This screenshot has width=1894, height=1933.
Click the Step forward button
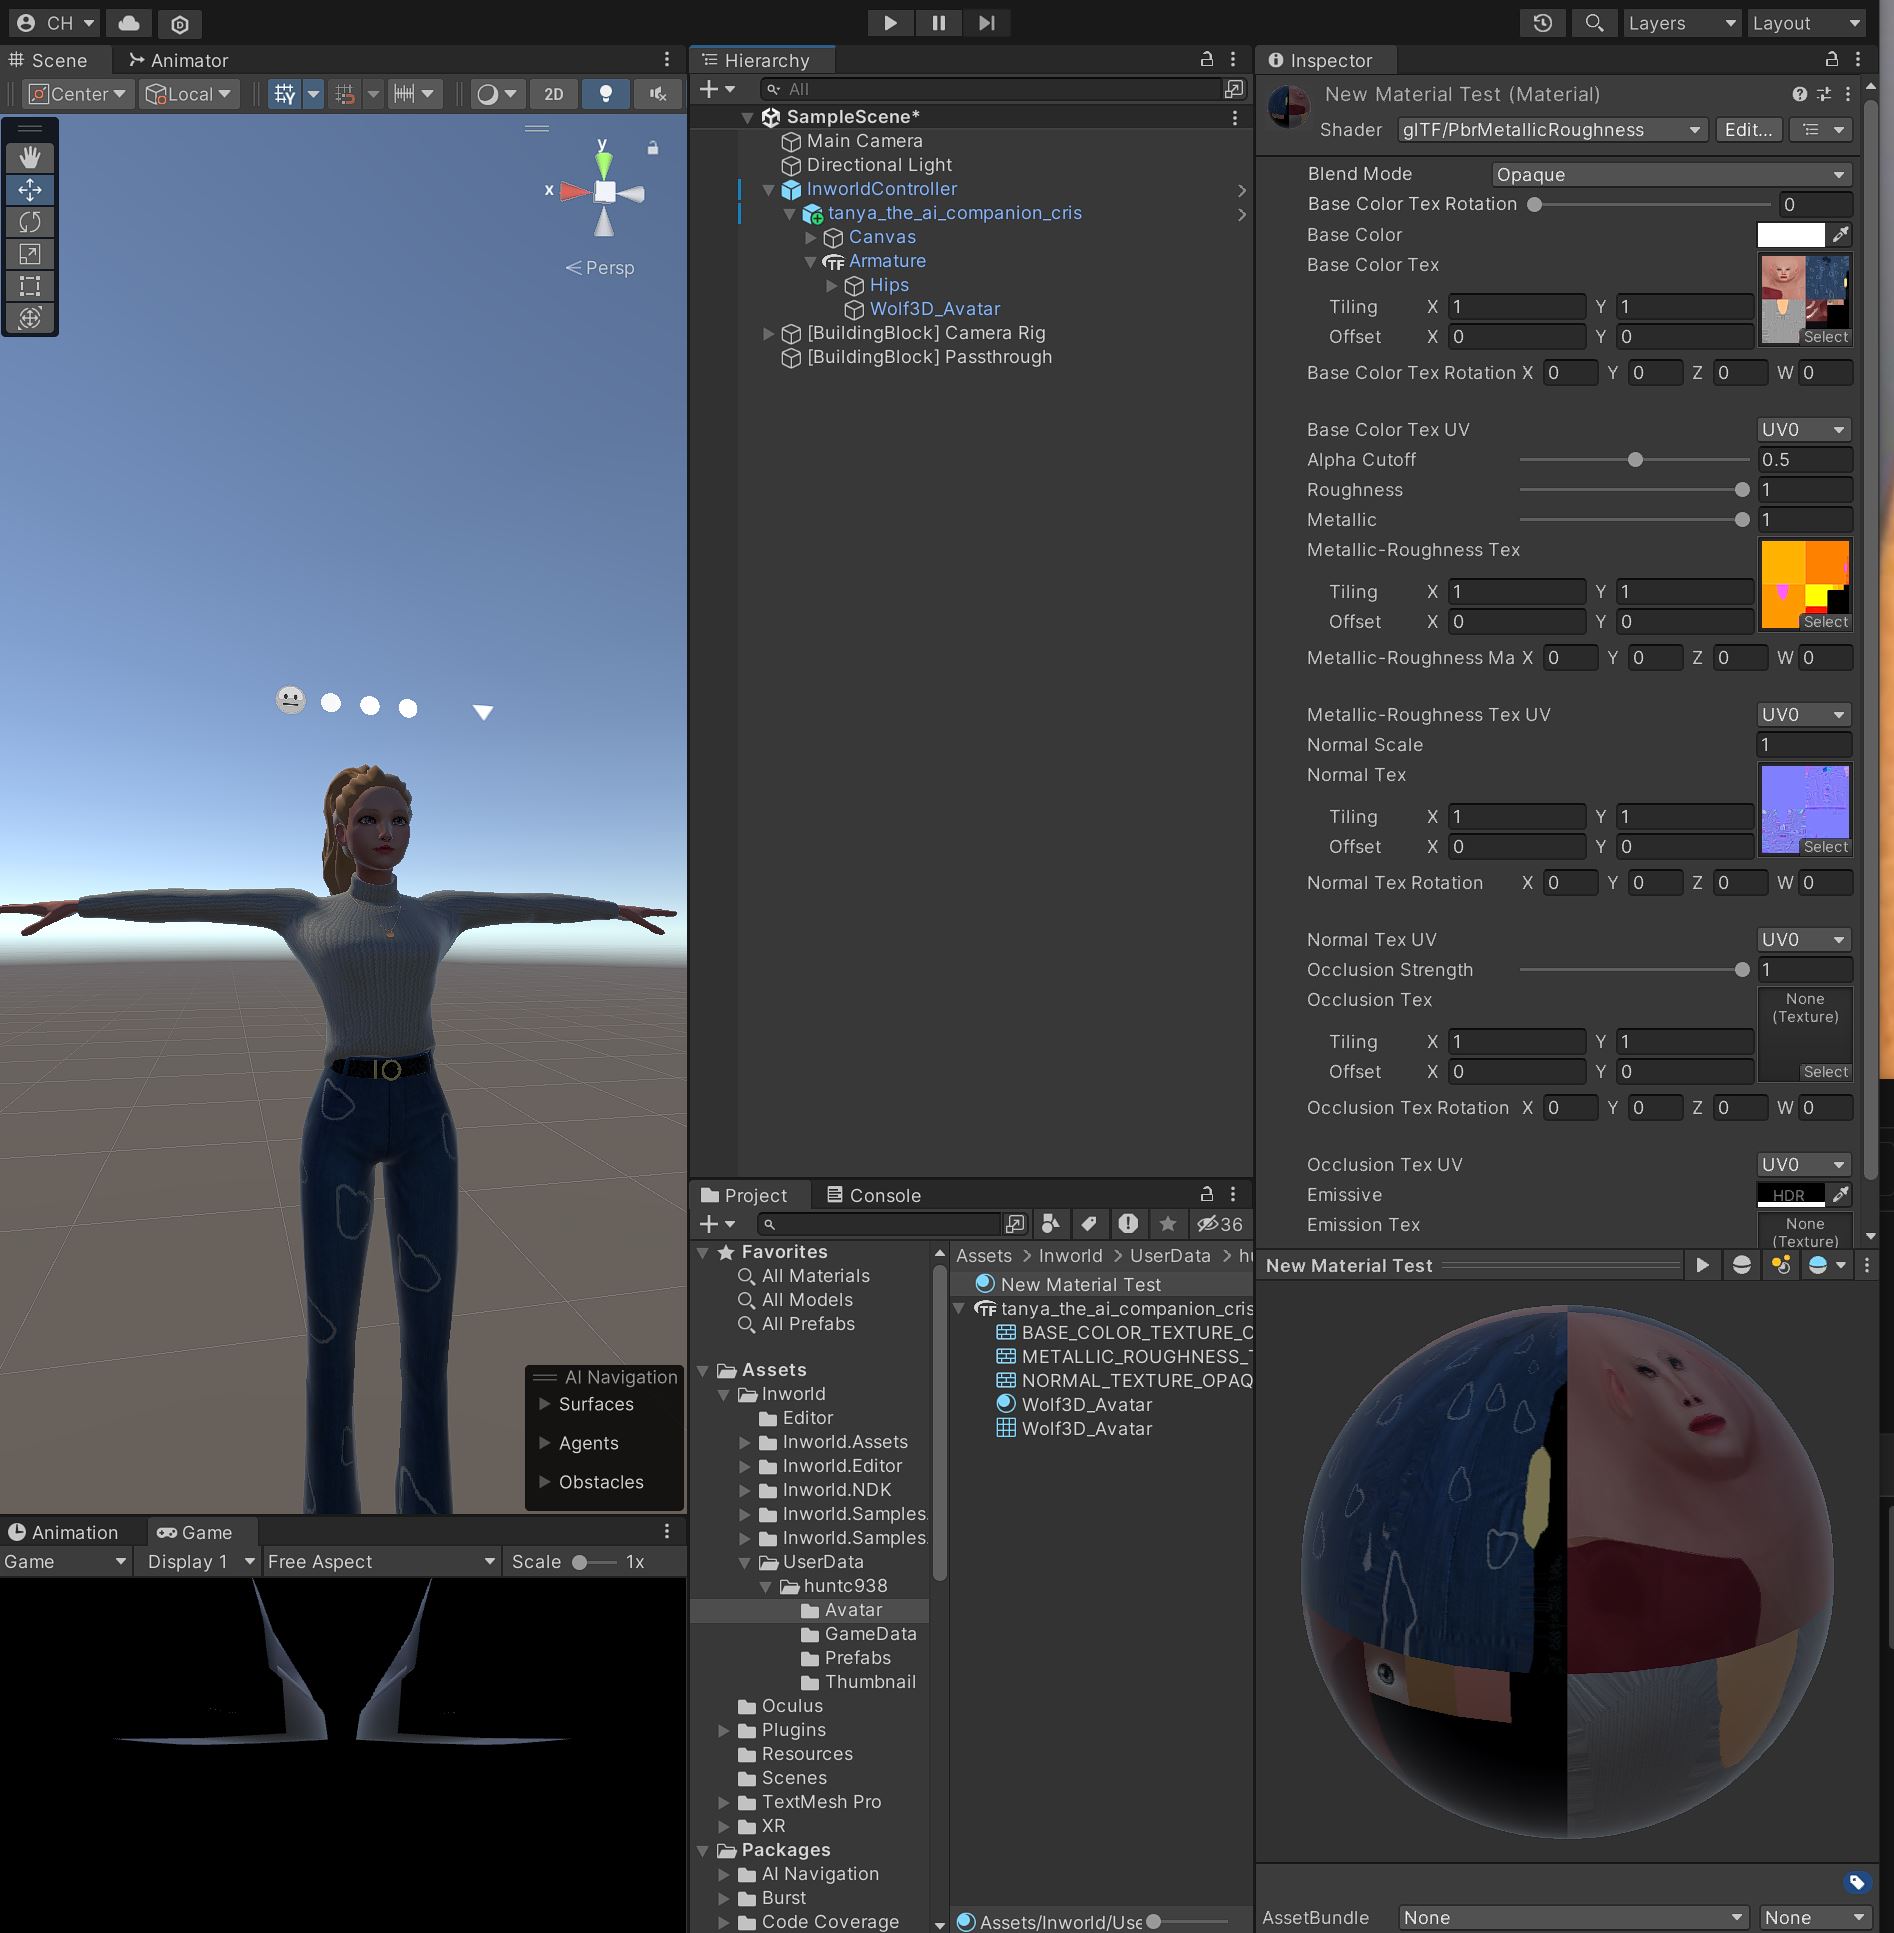986,22
